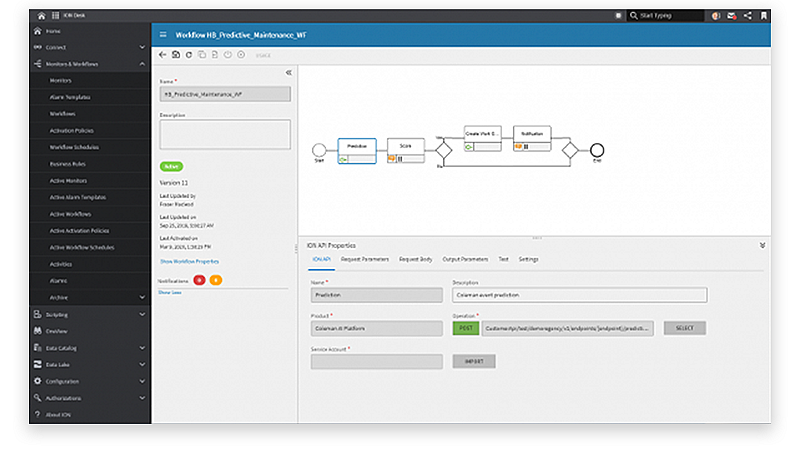The width and height of the screenshot is (800, 459).
Task: Expand the Connect sidebar section
Action: 90,47
